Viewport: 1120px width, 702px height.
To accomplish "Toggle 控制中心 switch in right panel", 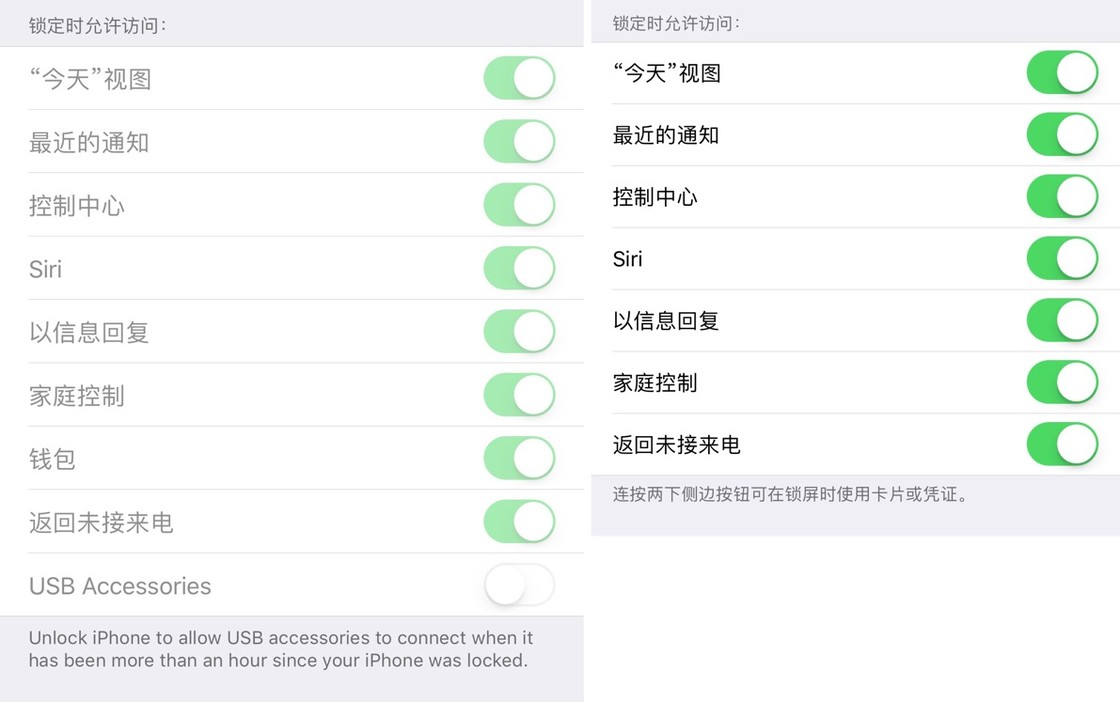I will (1062, 197).
